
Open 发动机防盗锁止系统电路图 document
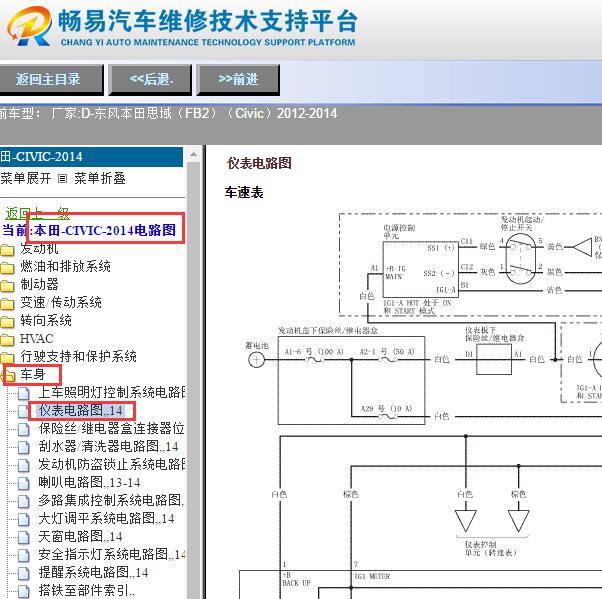(112, 464)
